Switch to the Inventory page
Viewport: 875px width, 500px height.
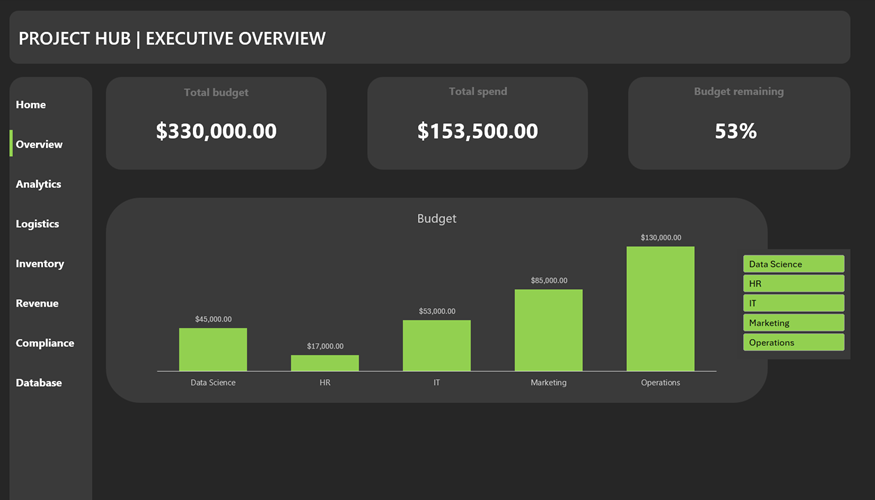click(x=40, y=263)
